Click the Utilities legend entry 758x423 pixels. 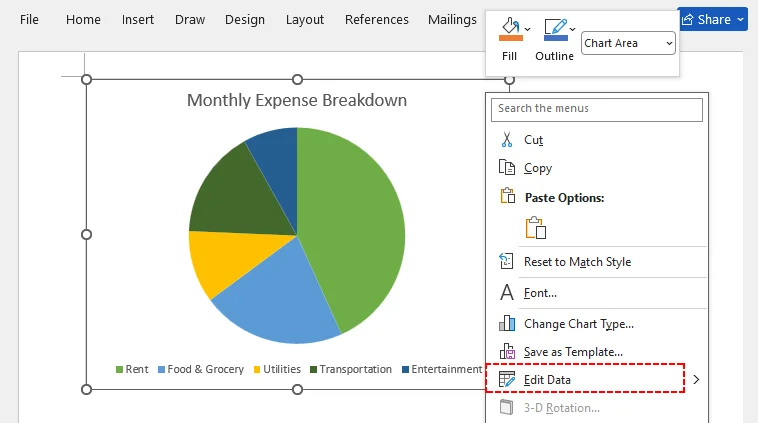point(277,369)
